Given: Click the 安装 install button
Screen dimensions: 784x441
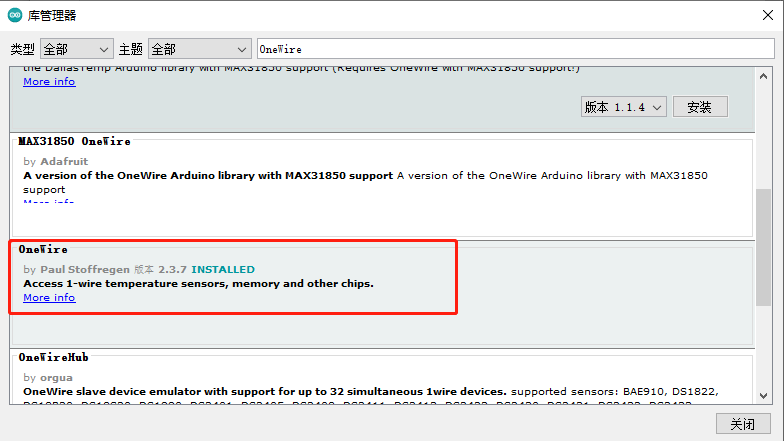Looking at the screenshot, I should click(700, 106).
